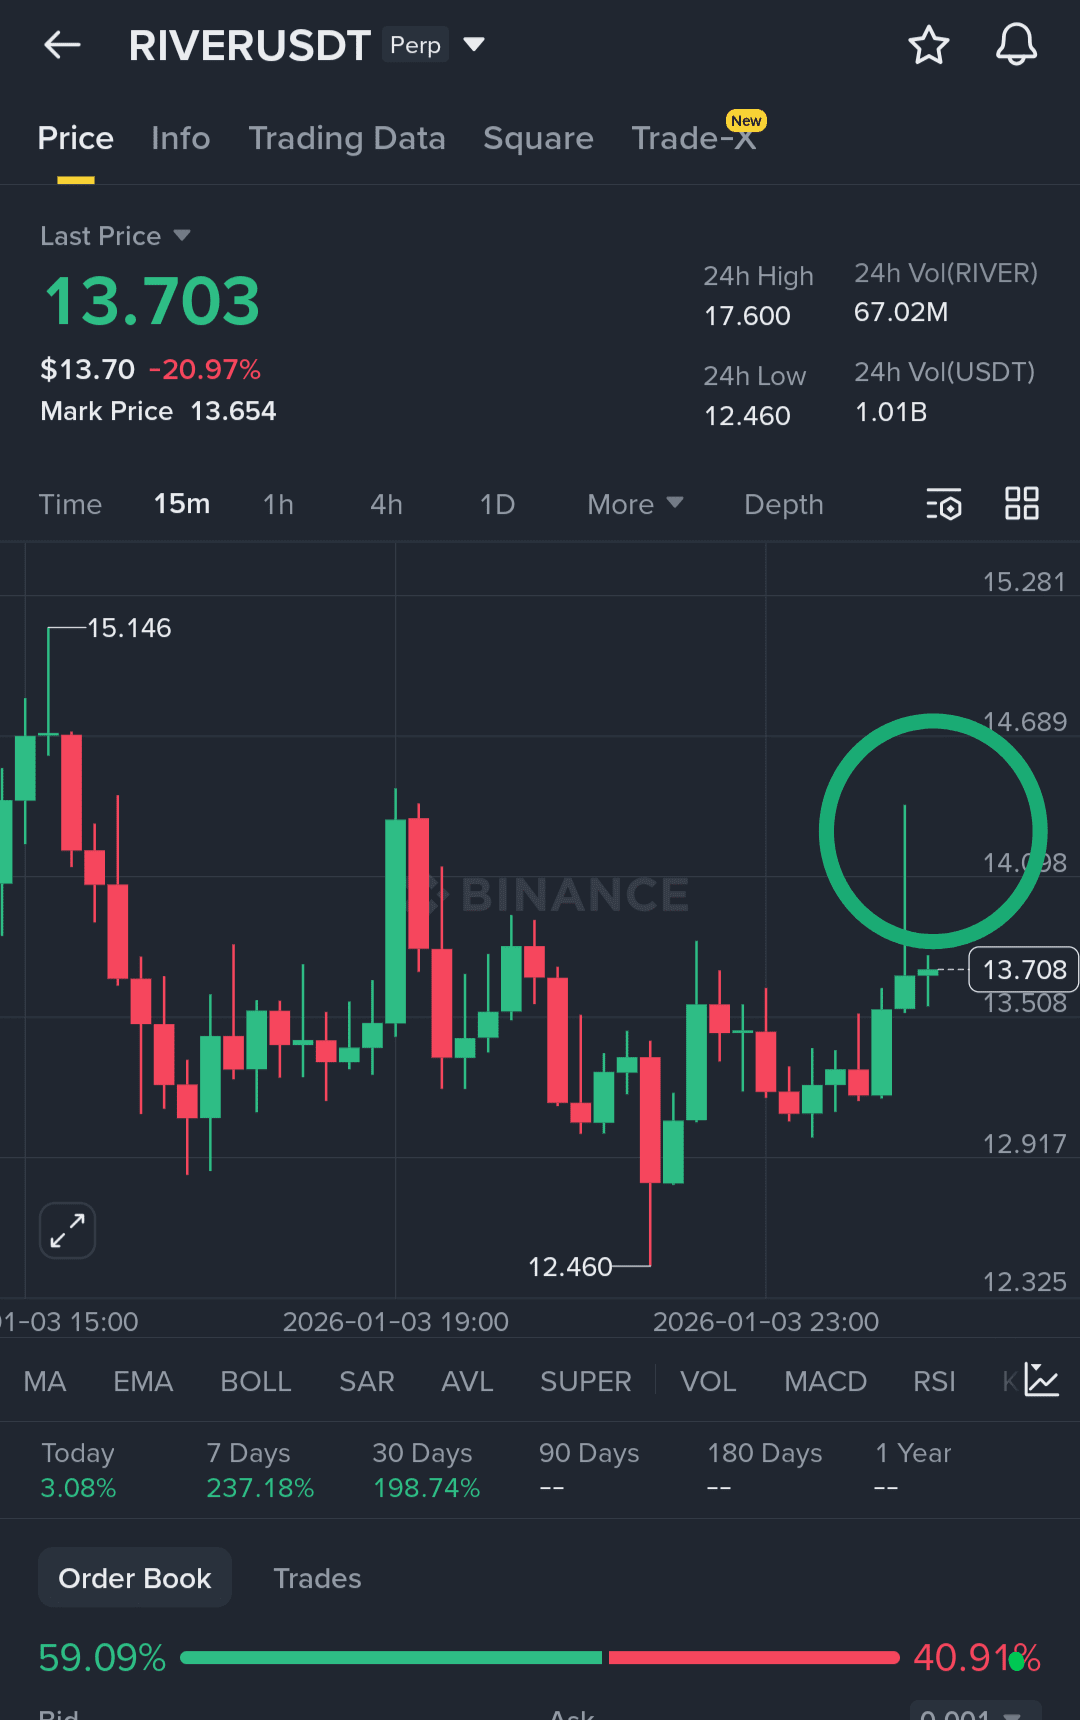
Task: Tap the Mark Price 13.654 text
Action: click(158, 411)
